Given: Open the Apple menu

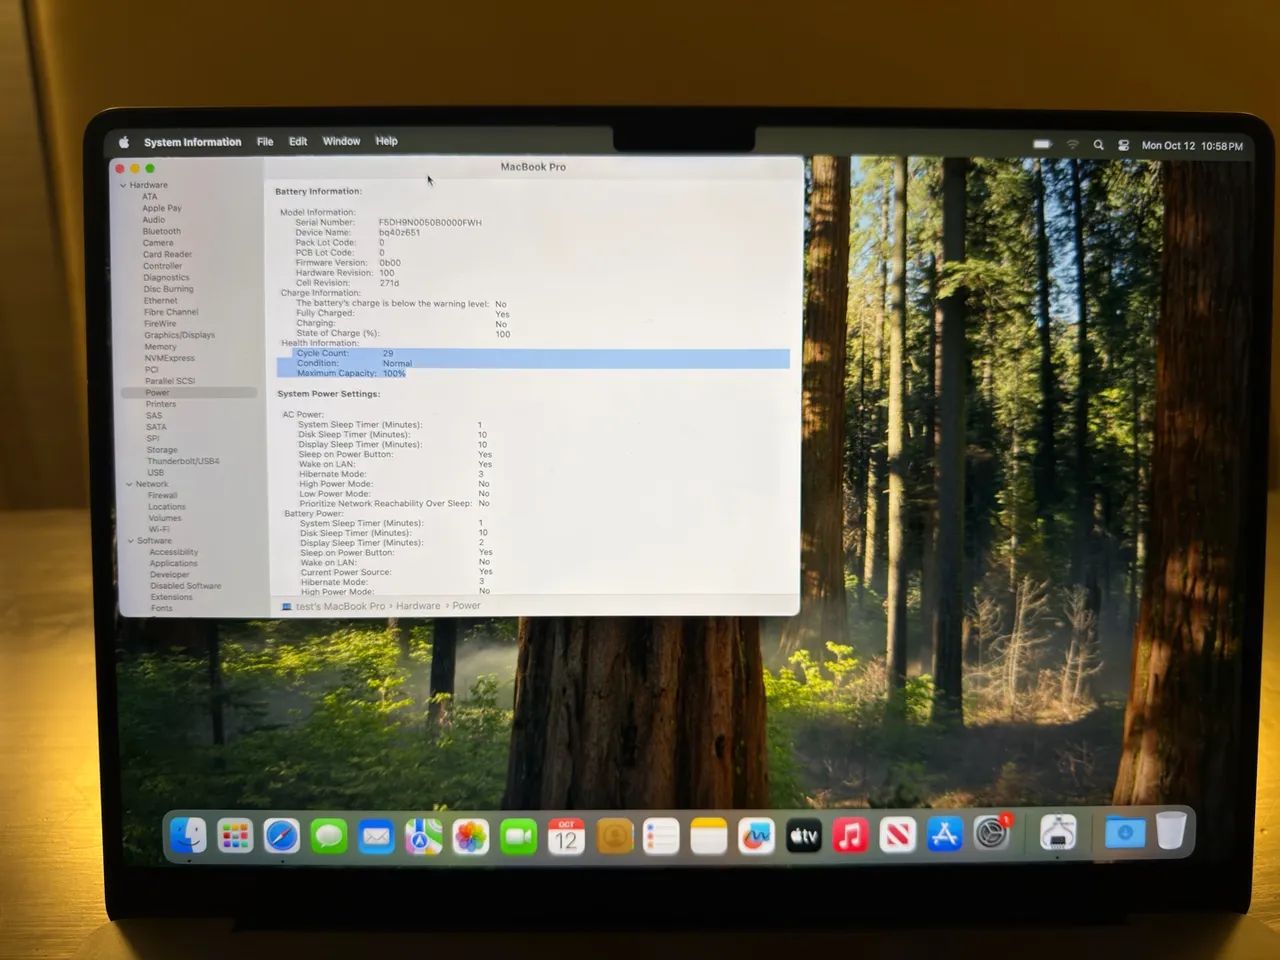Looking at the screenshot, I should (124, 142).
